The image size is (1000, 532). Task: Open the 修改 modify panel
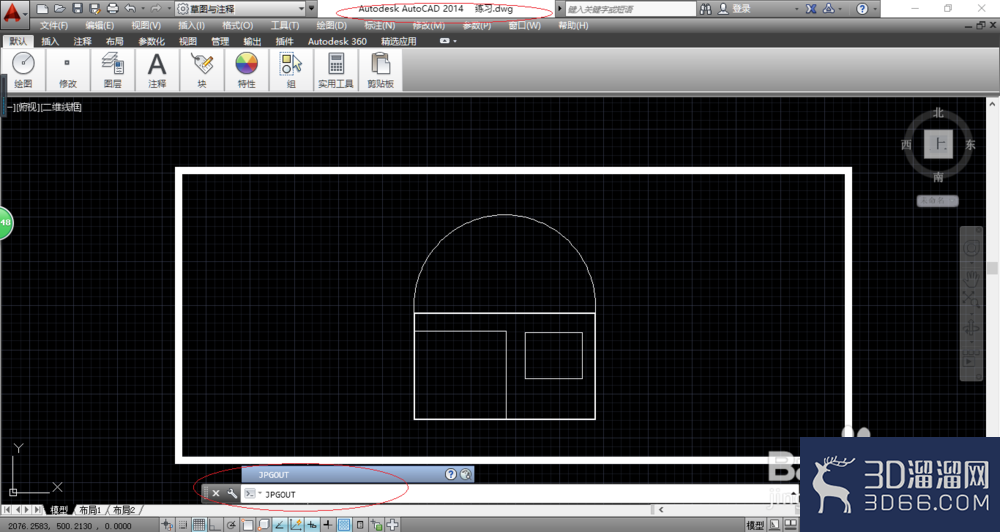(x=68, y=70)
